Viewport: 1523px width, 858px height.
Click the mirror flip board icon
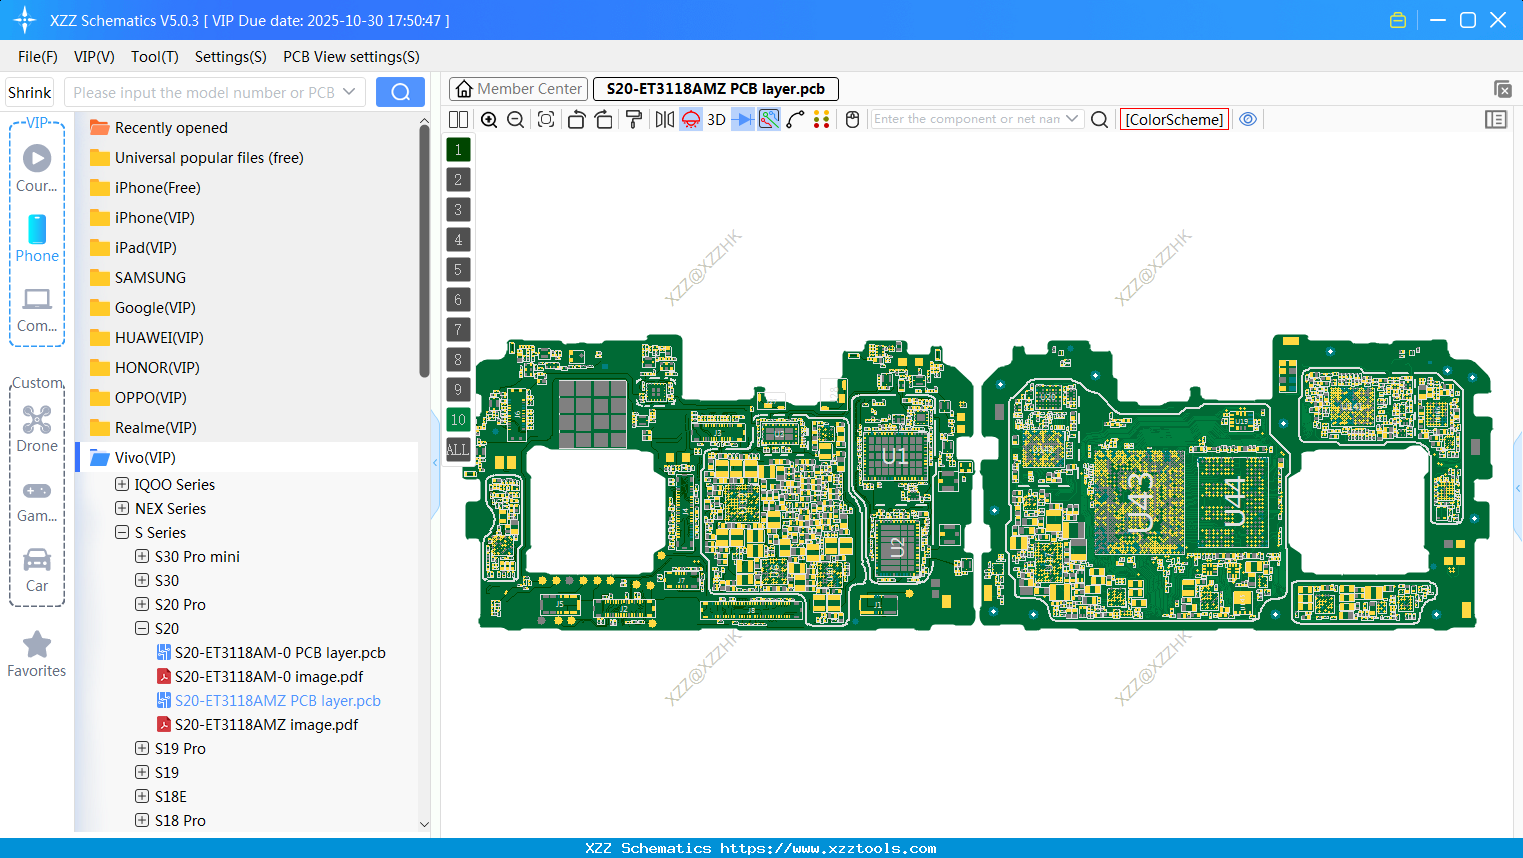pyautogui.click(x=664, y=120)
